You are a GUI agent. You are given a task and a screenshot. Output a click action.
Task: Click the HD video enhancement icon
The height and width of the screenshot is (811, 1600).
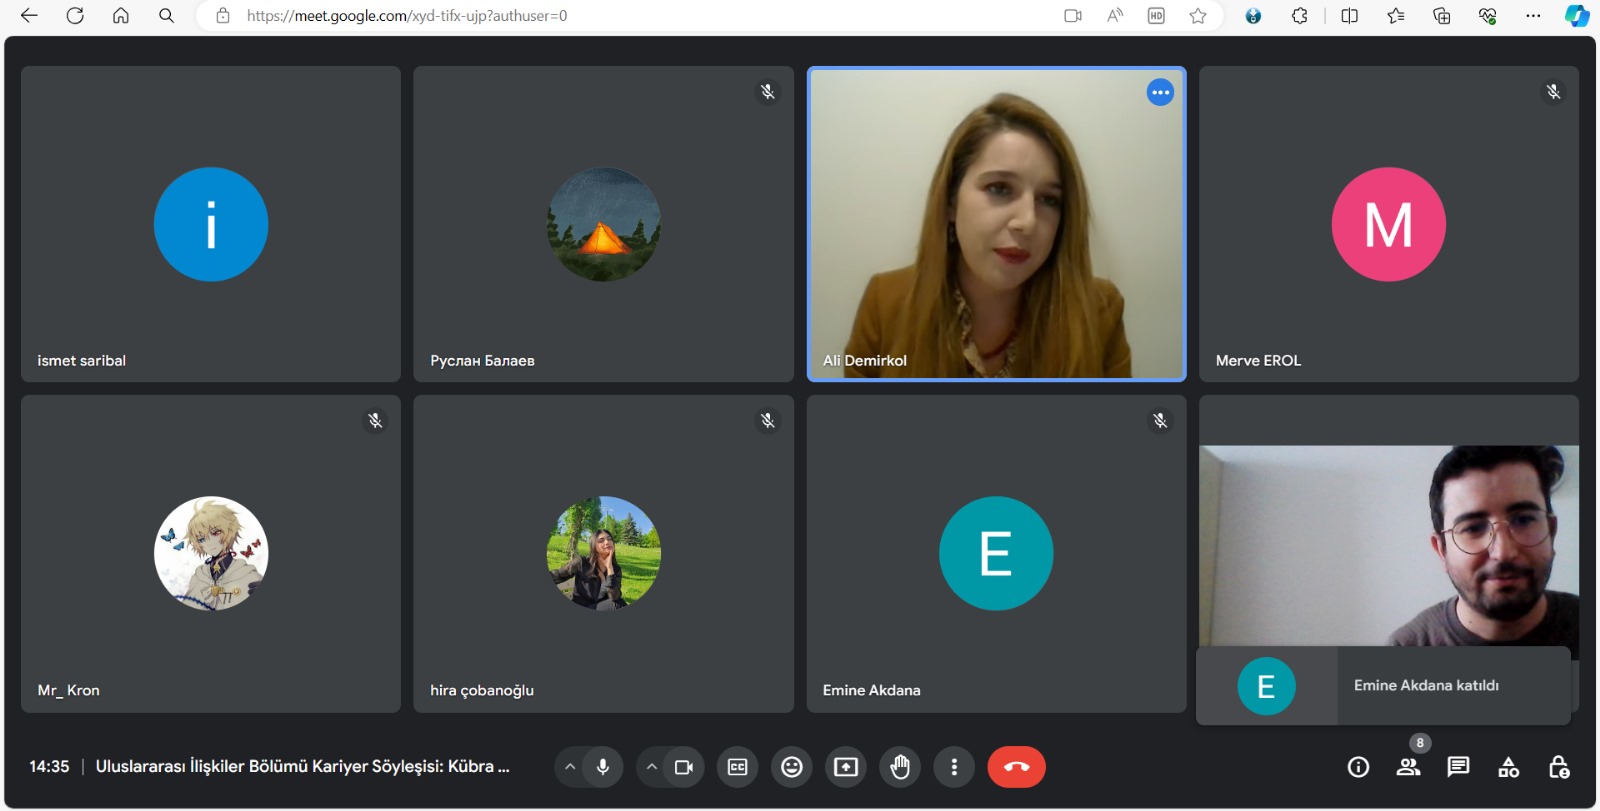click(x=1156, y=15)
